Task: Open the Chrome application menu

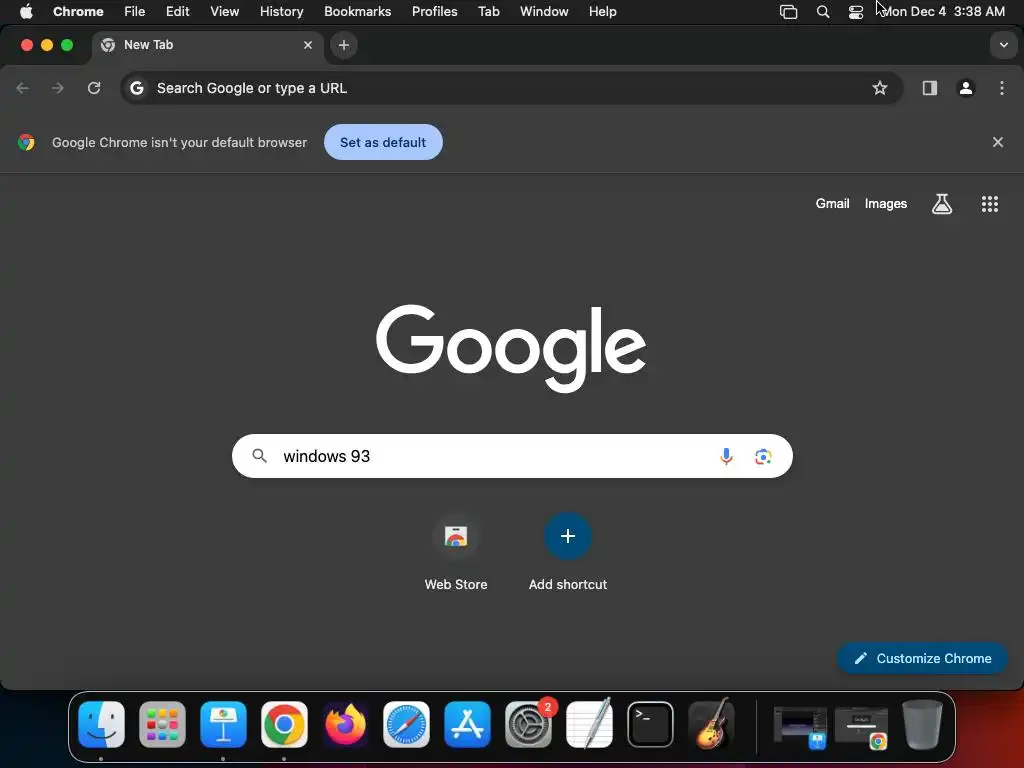Action: point(78,11)
